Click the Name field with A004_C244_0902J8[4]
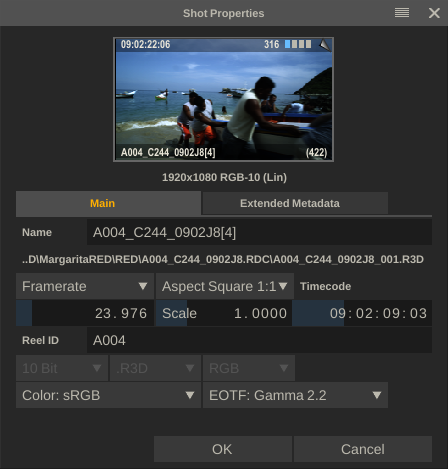 click(x=259, y=232)
